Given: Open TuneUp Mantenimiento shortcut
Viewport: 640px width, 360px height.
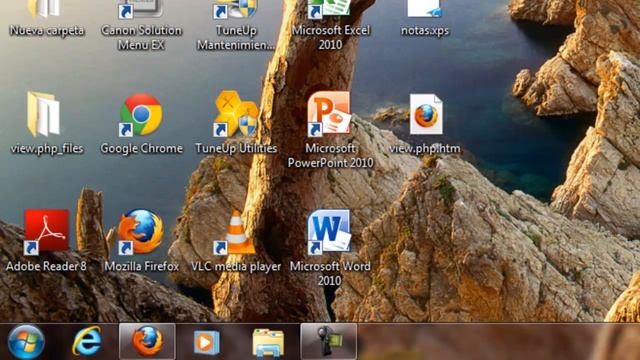Looking at the screenshot, I should coord(235,9).
